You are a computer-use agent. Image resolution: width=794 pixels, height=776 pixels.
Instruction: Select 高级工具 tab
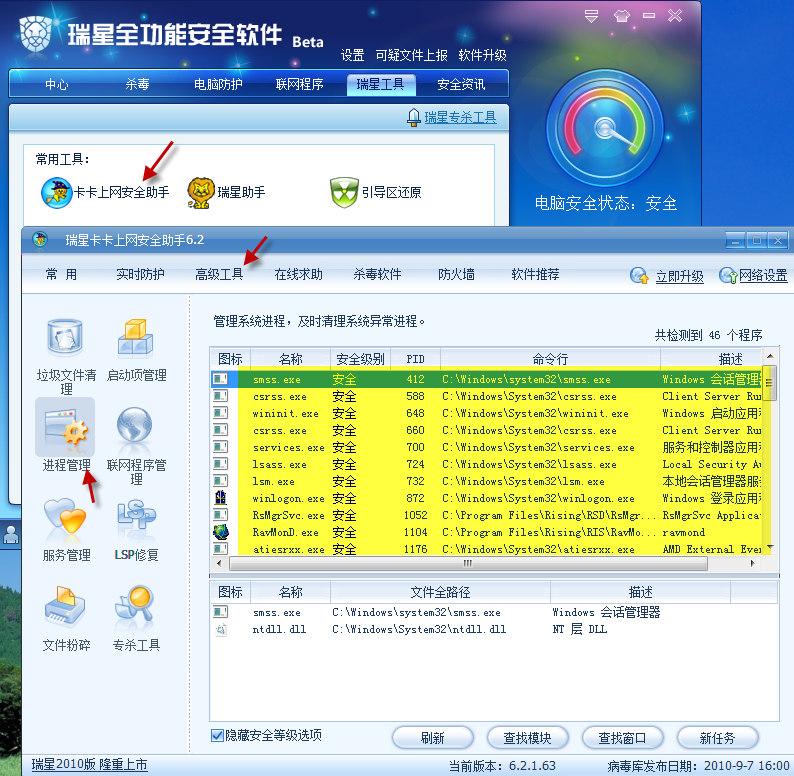tap(219, 275)
